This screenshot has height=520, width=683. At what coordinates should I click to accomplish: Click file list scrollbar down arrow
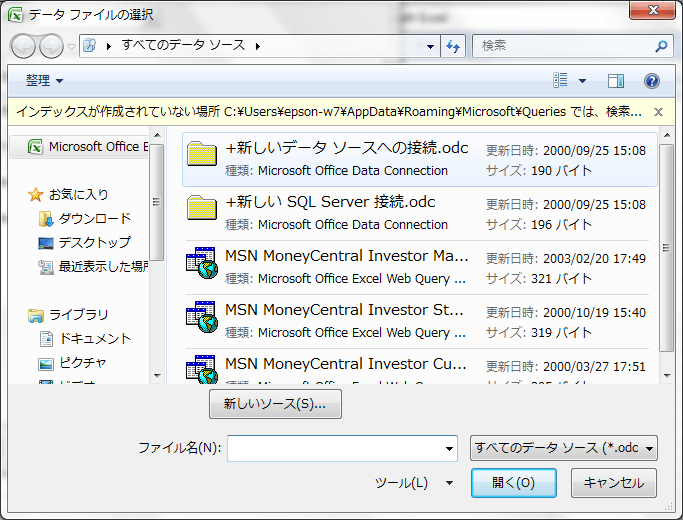pos(667,375)
